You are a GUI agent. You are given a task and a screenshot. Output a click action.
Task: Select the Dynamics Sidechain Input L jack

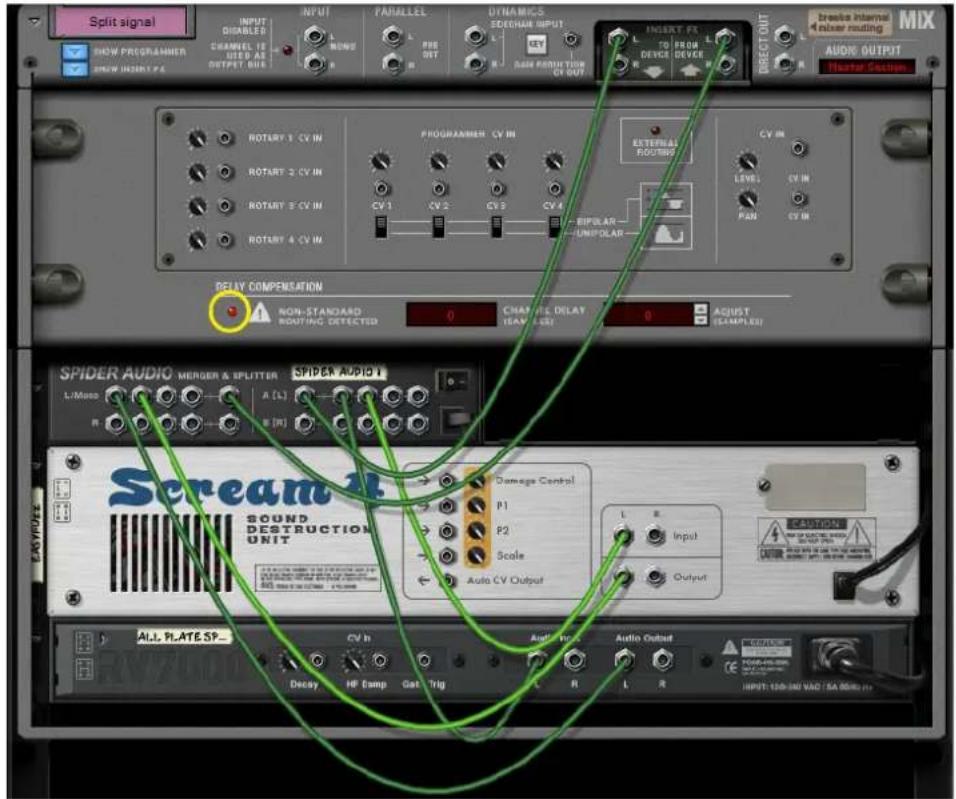475,37
